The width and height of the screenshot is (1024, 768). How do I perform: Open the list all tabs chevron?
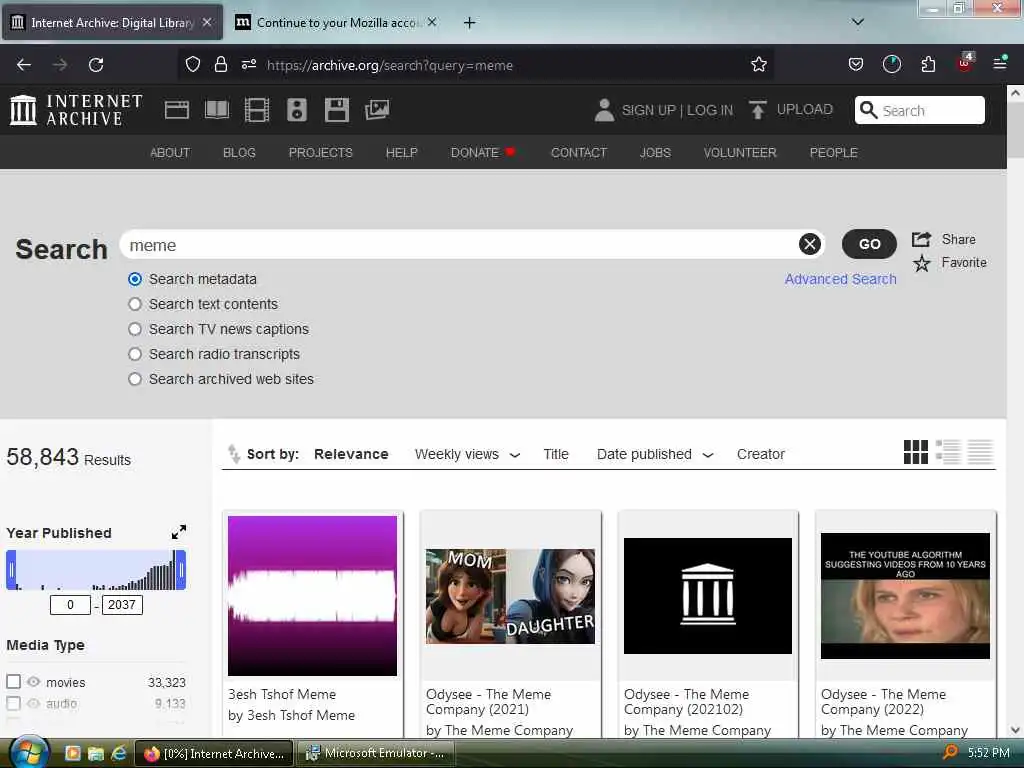(x=857, y=22)
